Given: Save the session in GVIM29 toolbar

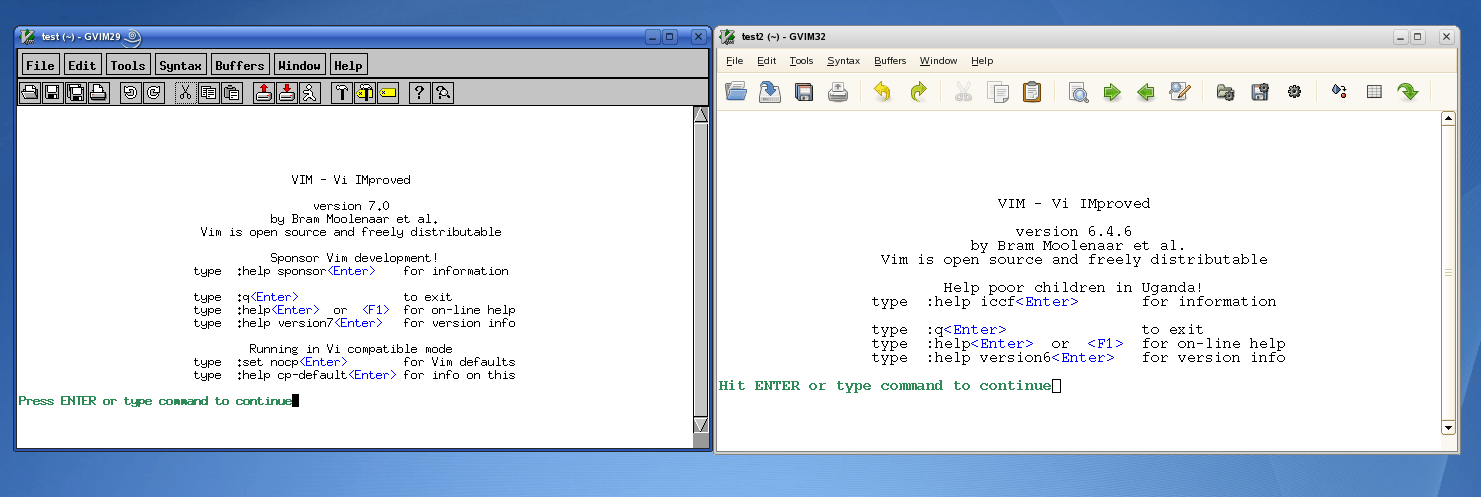Looking at the screenshot, I should (286, 93).
